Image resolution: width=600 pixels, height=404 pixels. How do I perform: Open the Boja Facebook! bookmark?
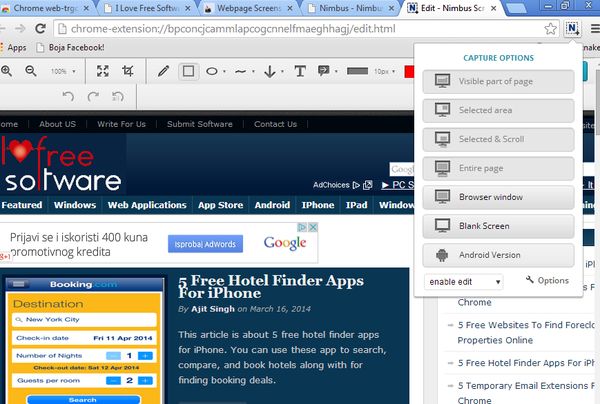(x=70, y=47)
